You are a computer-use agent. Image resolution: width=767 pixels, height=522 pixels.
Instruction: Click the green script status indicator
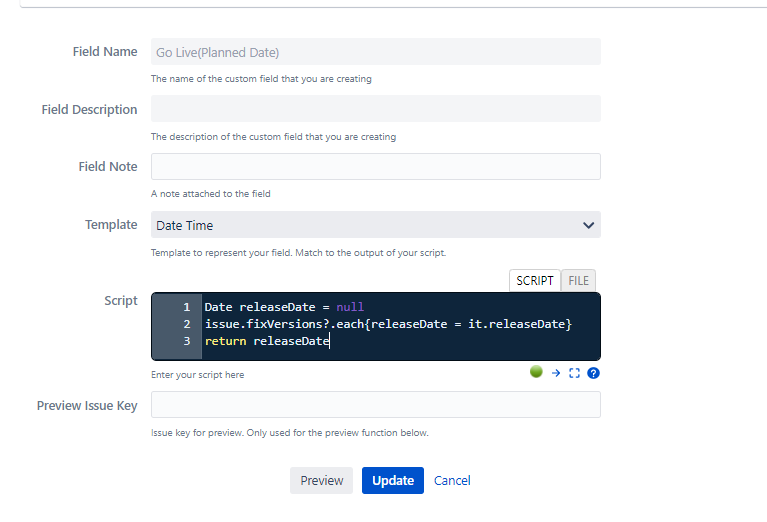(536, 372)
